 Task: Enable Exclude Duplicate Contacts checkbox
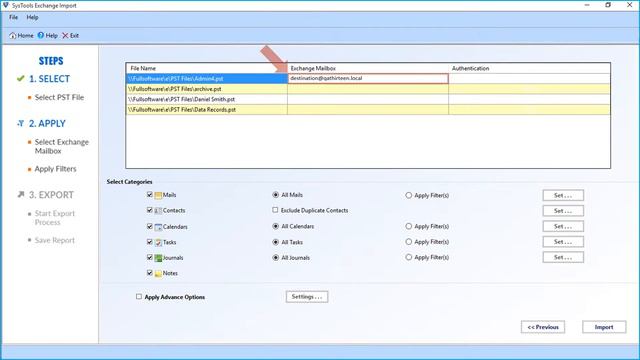275,210
